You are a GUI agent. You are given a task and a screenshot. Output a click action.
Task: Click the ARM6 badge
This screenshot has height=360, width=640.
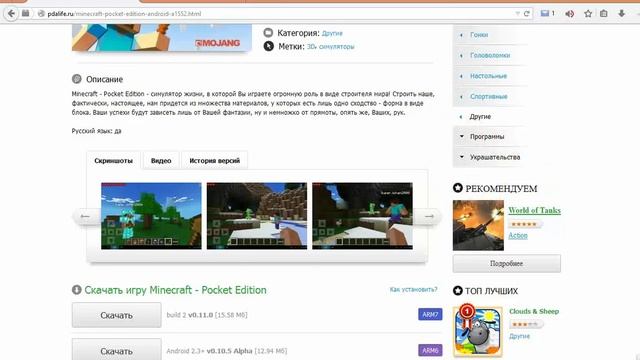tap(430, 350)
